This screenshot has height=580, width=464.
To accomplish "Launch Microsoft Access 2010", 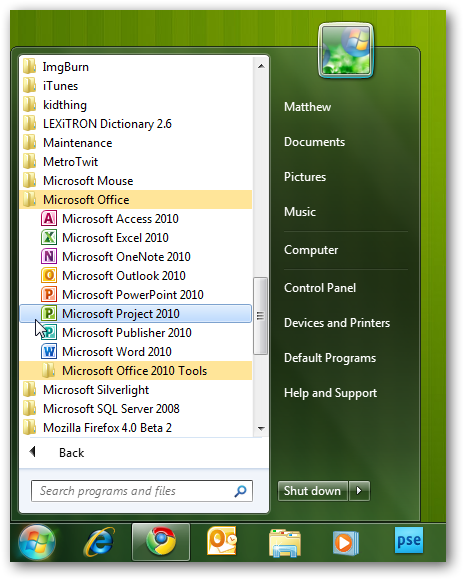I will coord(135,219).
